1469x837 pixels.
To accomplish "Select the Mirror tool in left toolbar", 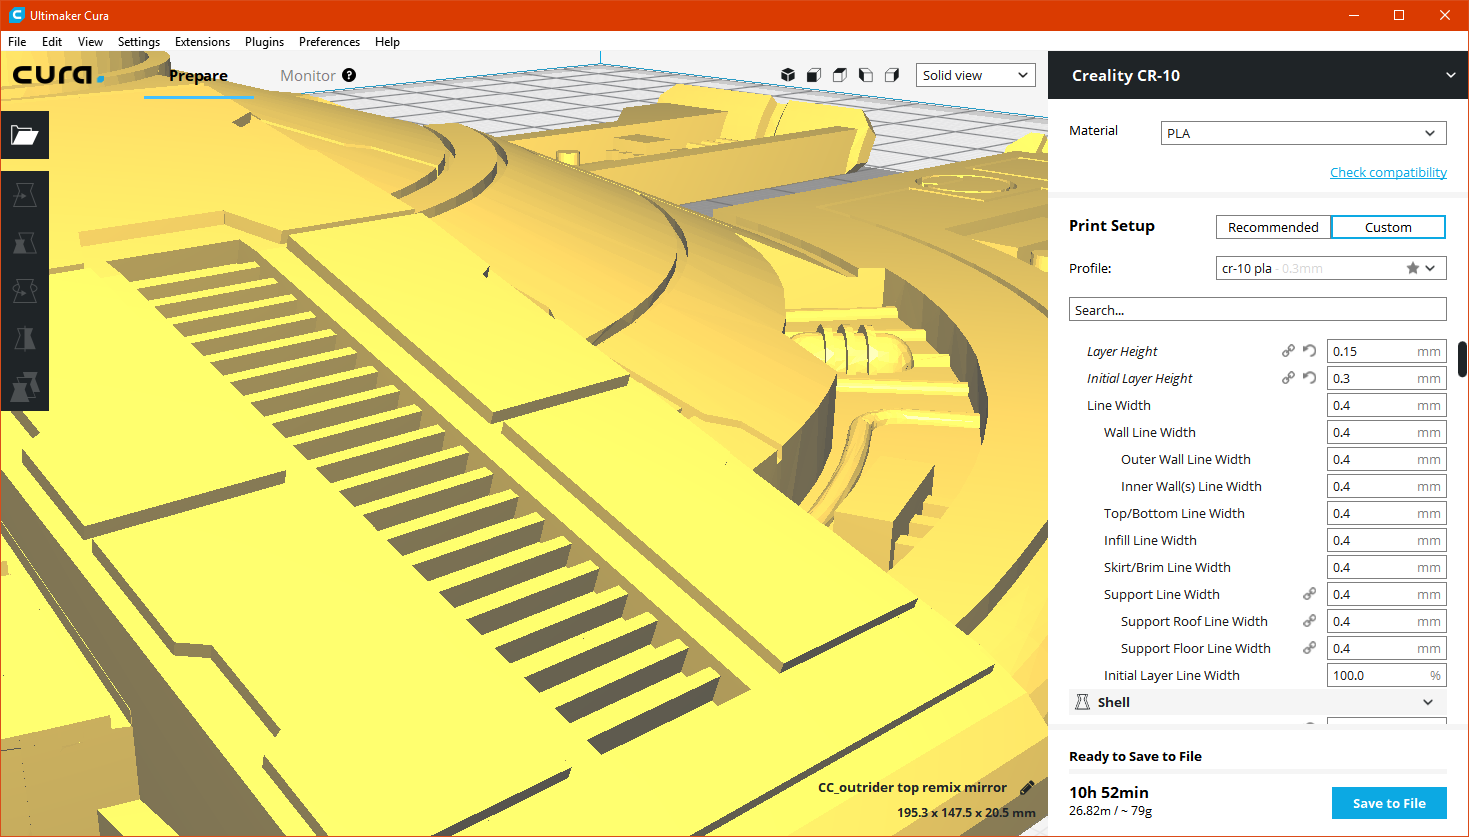I will coord(25,339).
